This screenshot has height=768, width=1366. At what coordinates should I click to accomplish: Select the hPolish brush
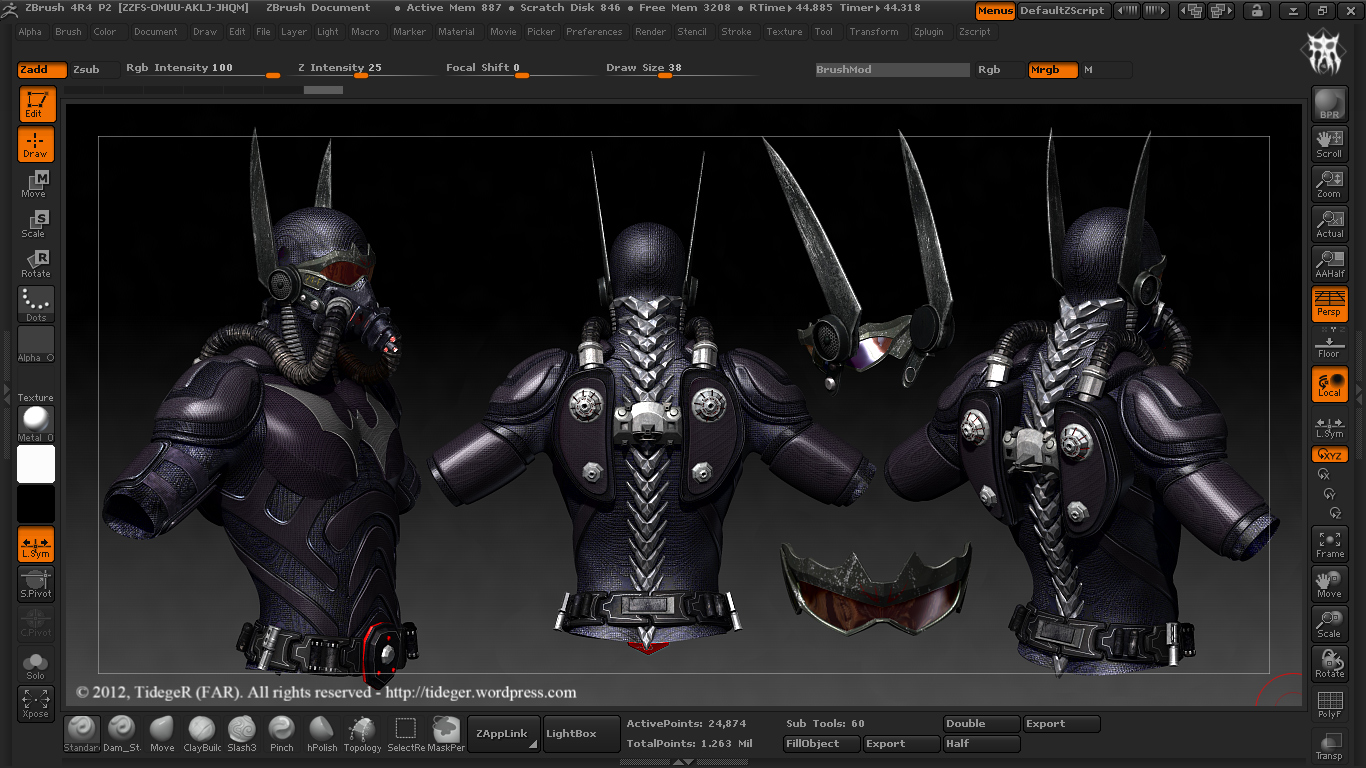click(322, 734)
